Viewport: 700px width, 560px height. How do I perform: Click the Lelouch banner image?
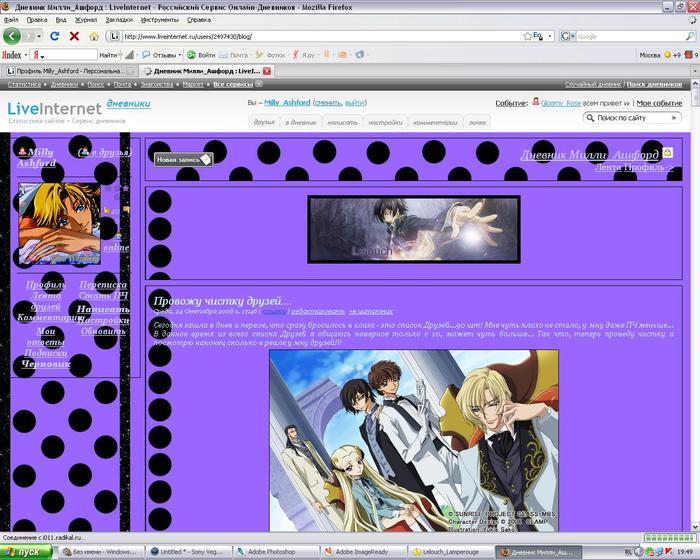[x=413, y=229]
